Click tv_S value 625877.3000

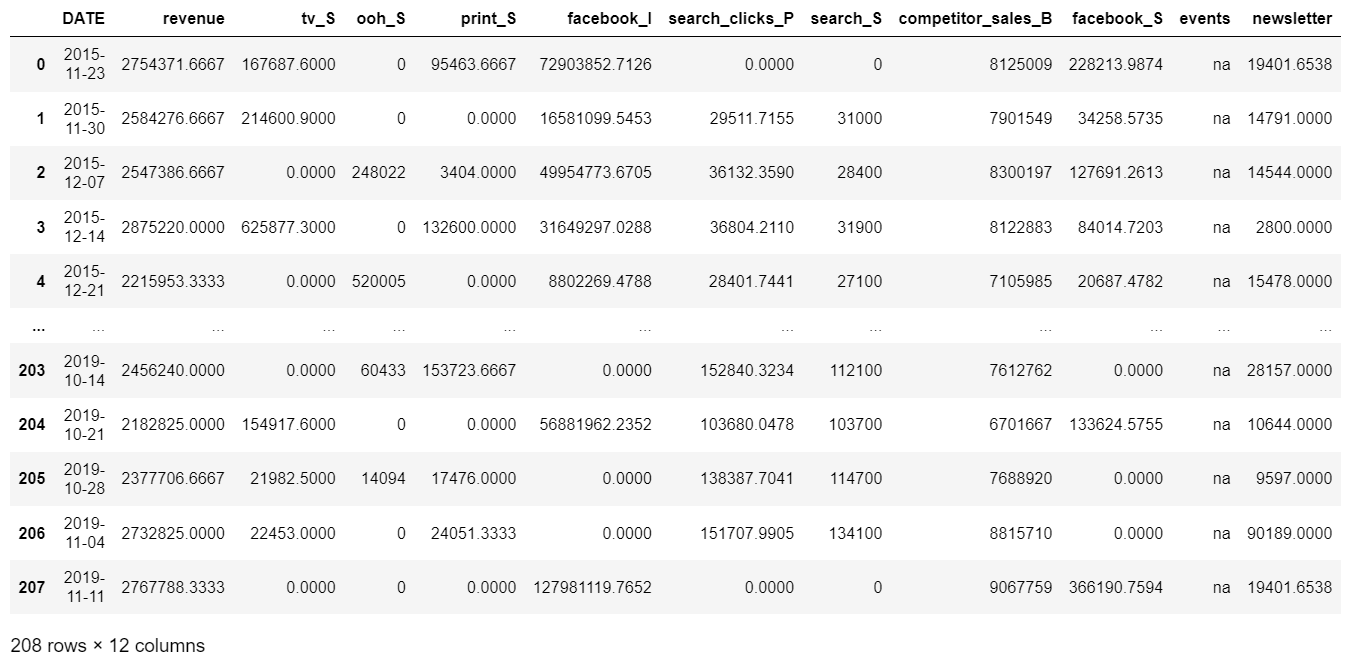[289, 227]
